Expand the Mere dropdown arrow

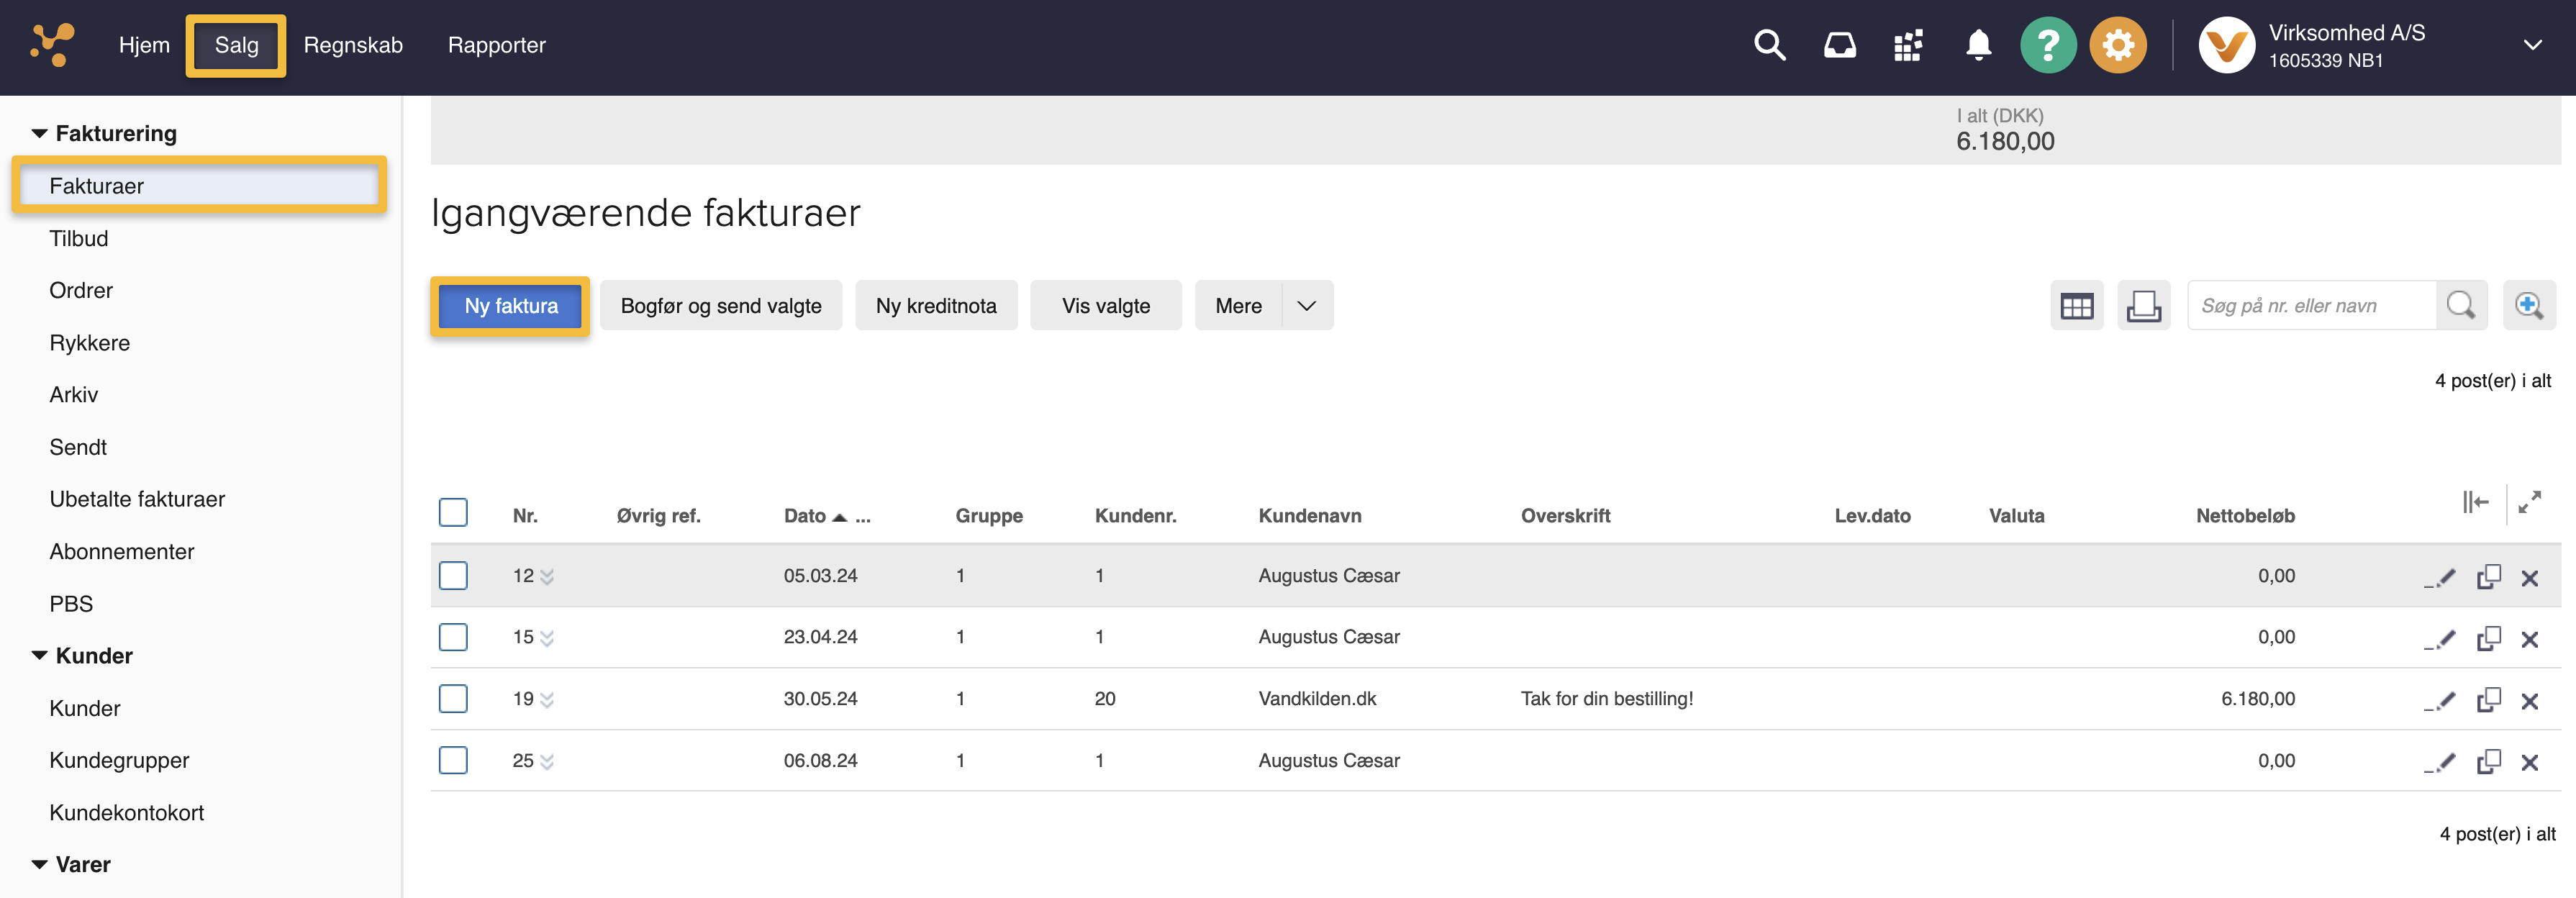coord(1306,306)
